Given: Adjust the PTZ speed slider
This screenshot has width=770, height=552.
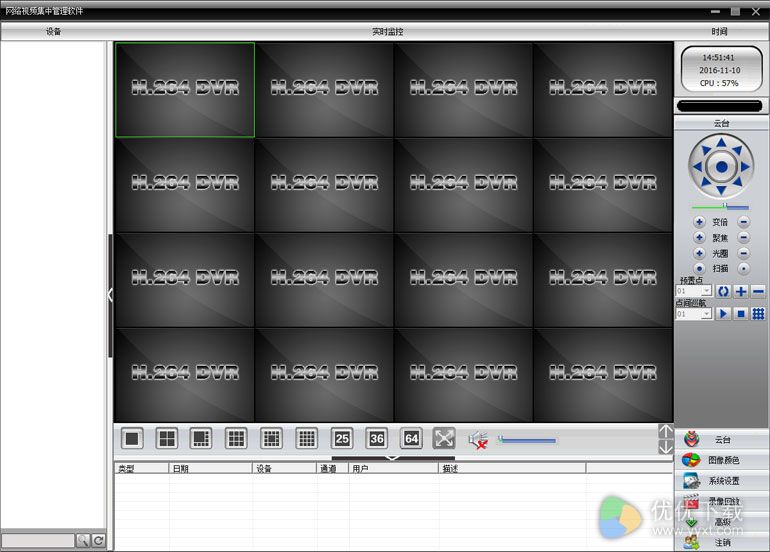Looking at the screenshot, I should pyautogui.click(x=720, y=206).
